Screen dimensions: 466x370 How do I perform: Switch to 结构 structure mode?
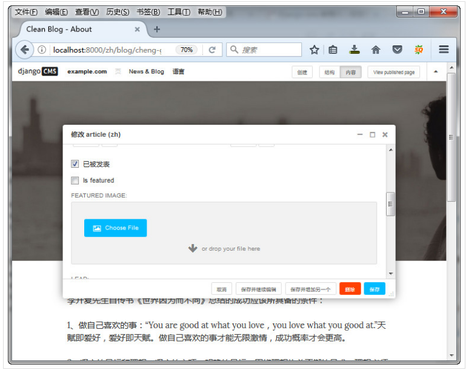tap(329, 72)
